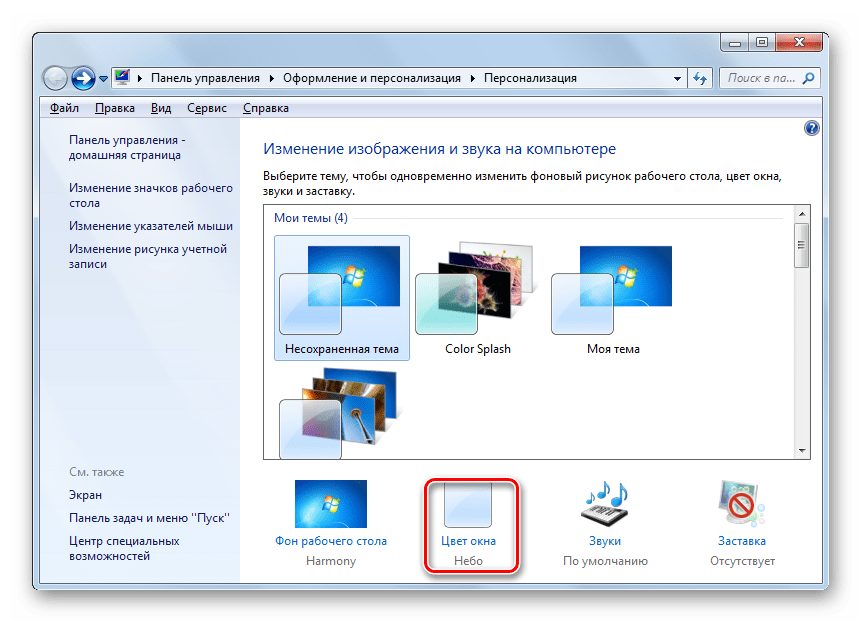Select the Моя тема theme

coord(613,297)
